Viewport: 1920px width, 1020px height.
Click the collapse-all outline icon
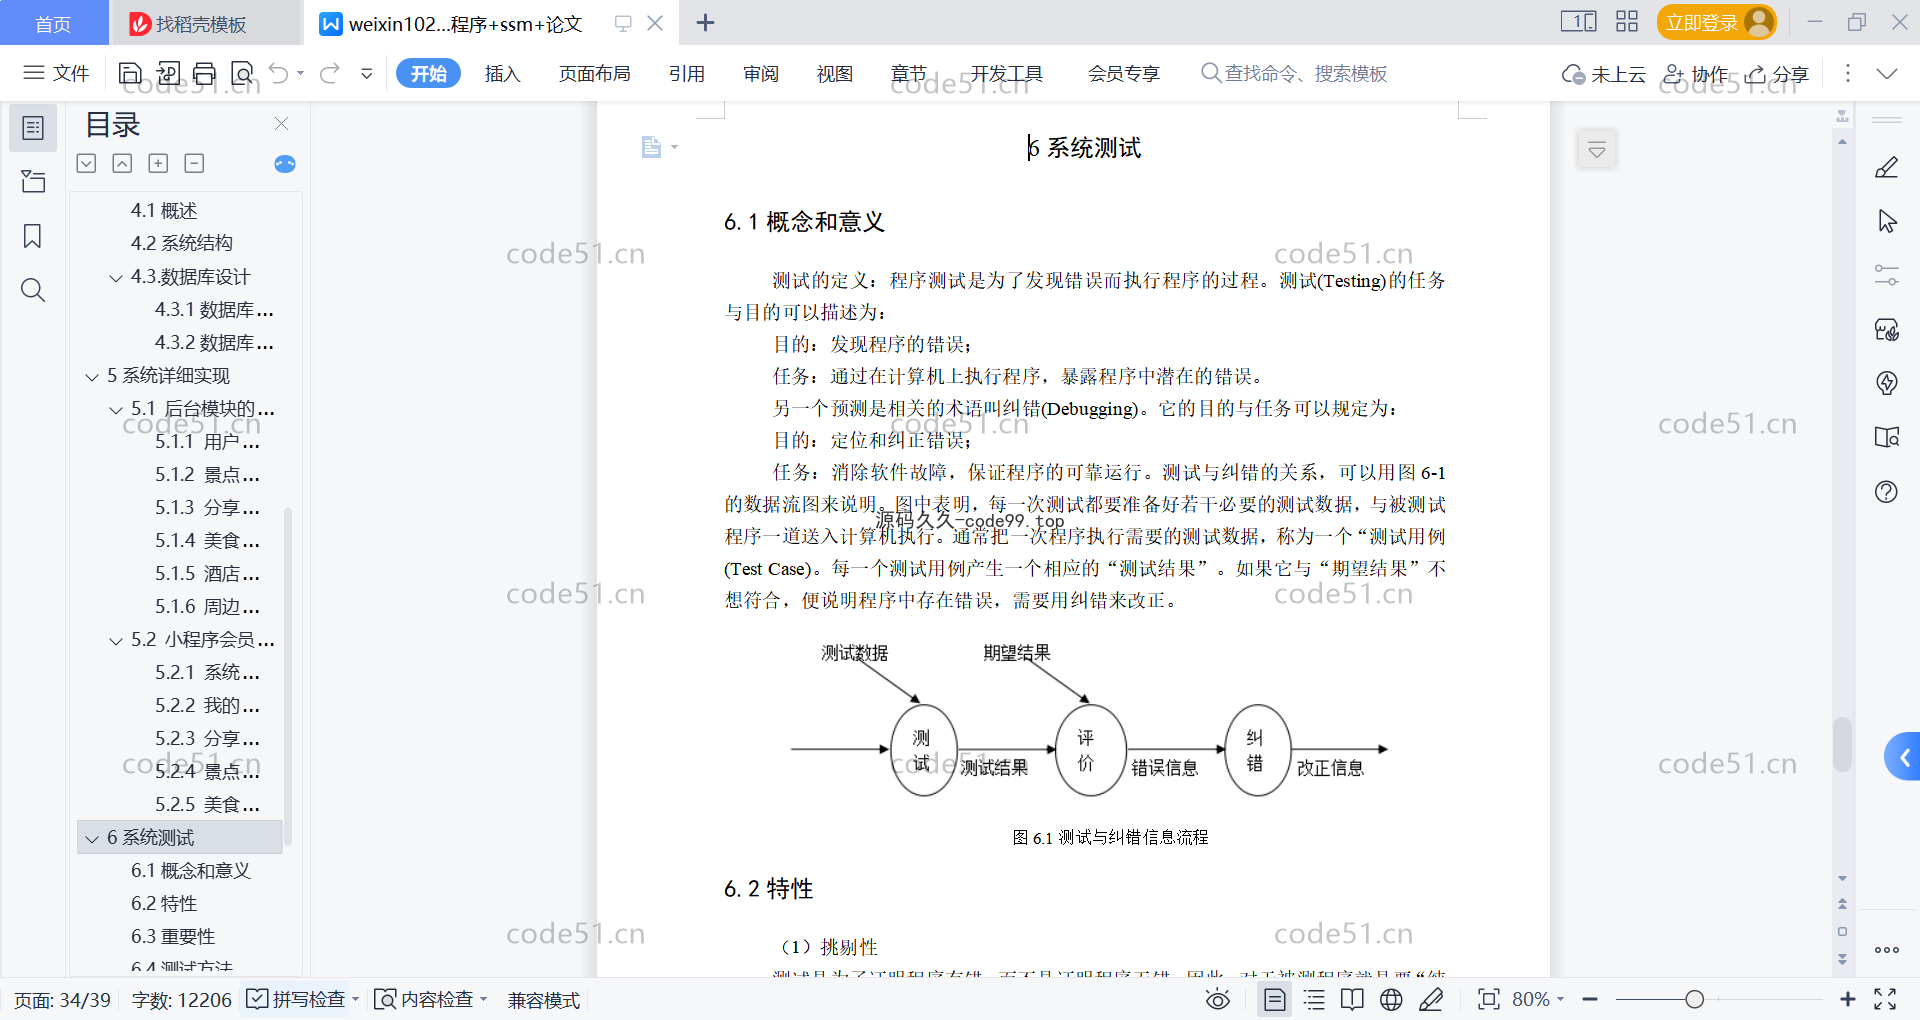coord(122,163)
